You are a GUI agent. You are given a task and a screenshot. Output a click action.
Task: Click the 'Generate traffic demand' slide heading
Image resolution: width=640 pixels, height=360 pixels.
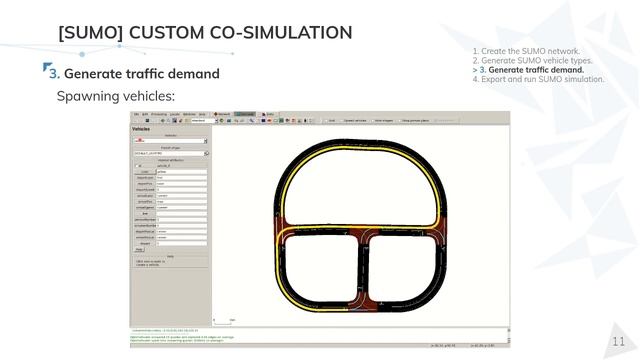142,74
